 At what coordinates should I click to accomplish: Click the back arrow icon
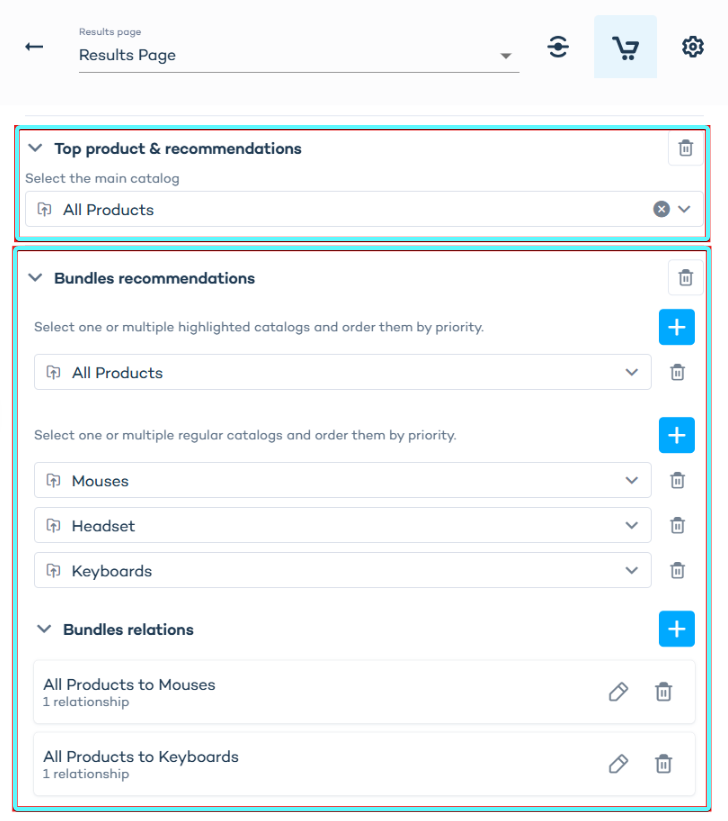click(x=34, y=47)
